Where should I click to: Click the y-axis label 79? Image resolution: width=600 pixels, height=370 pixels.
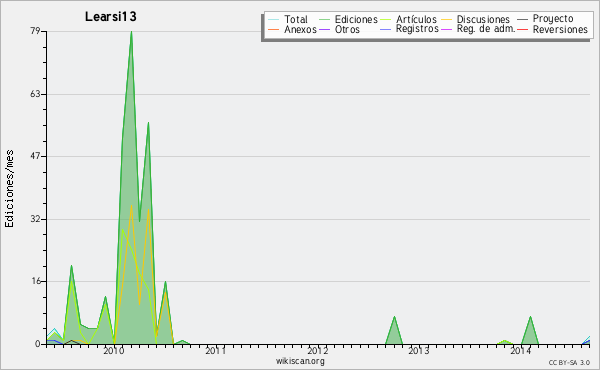coord(35,31)
